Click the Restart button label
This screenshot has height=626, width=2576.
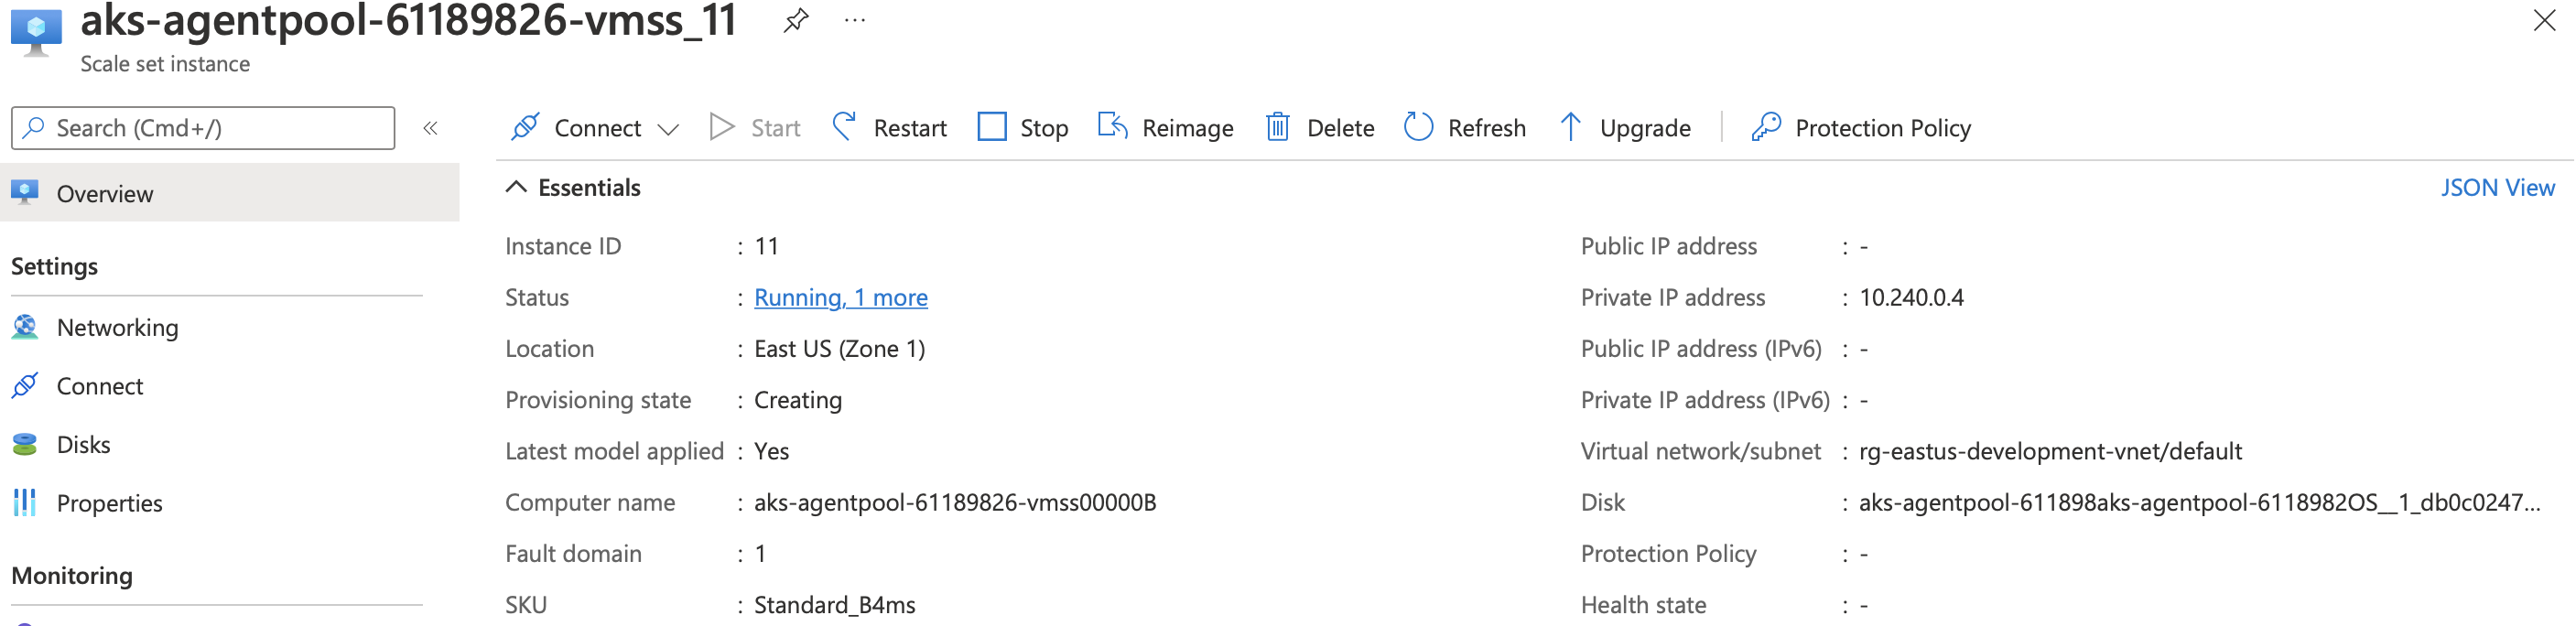(x=910, y=128)
